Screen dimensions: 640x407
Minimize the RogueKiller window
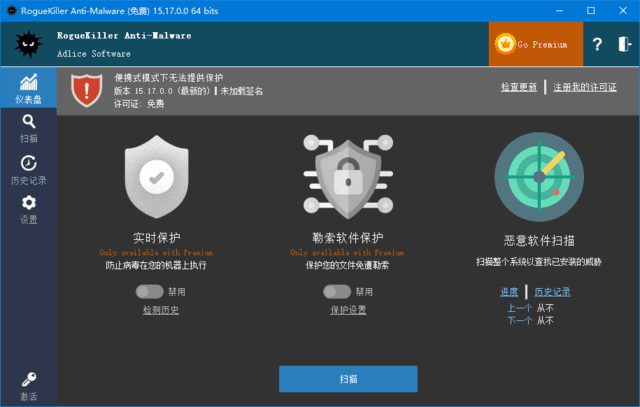[560, 11]
